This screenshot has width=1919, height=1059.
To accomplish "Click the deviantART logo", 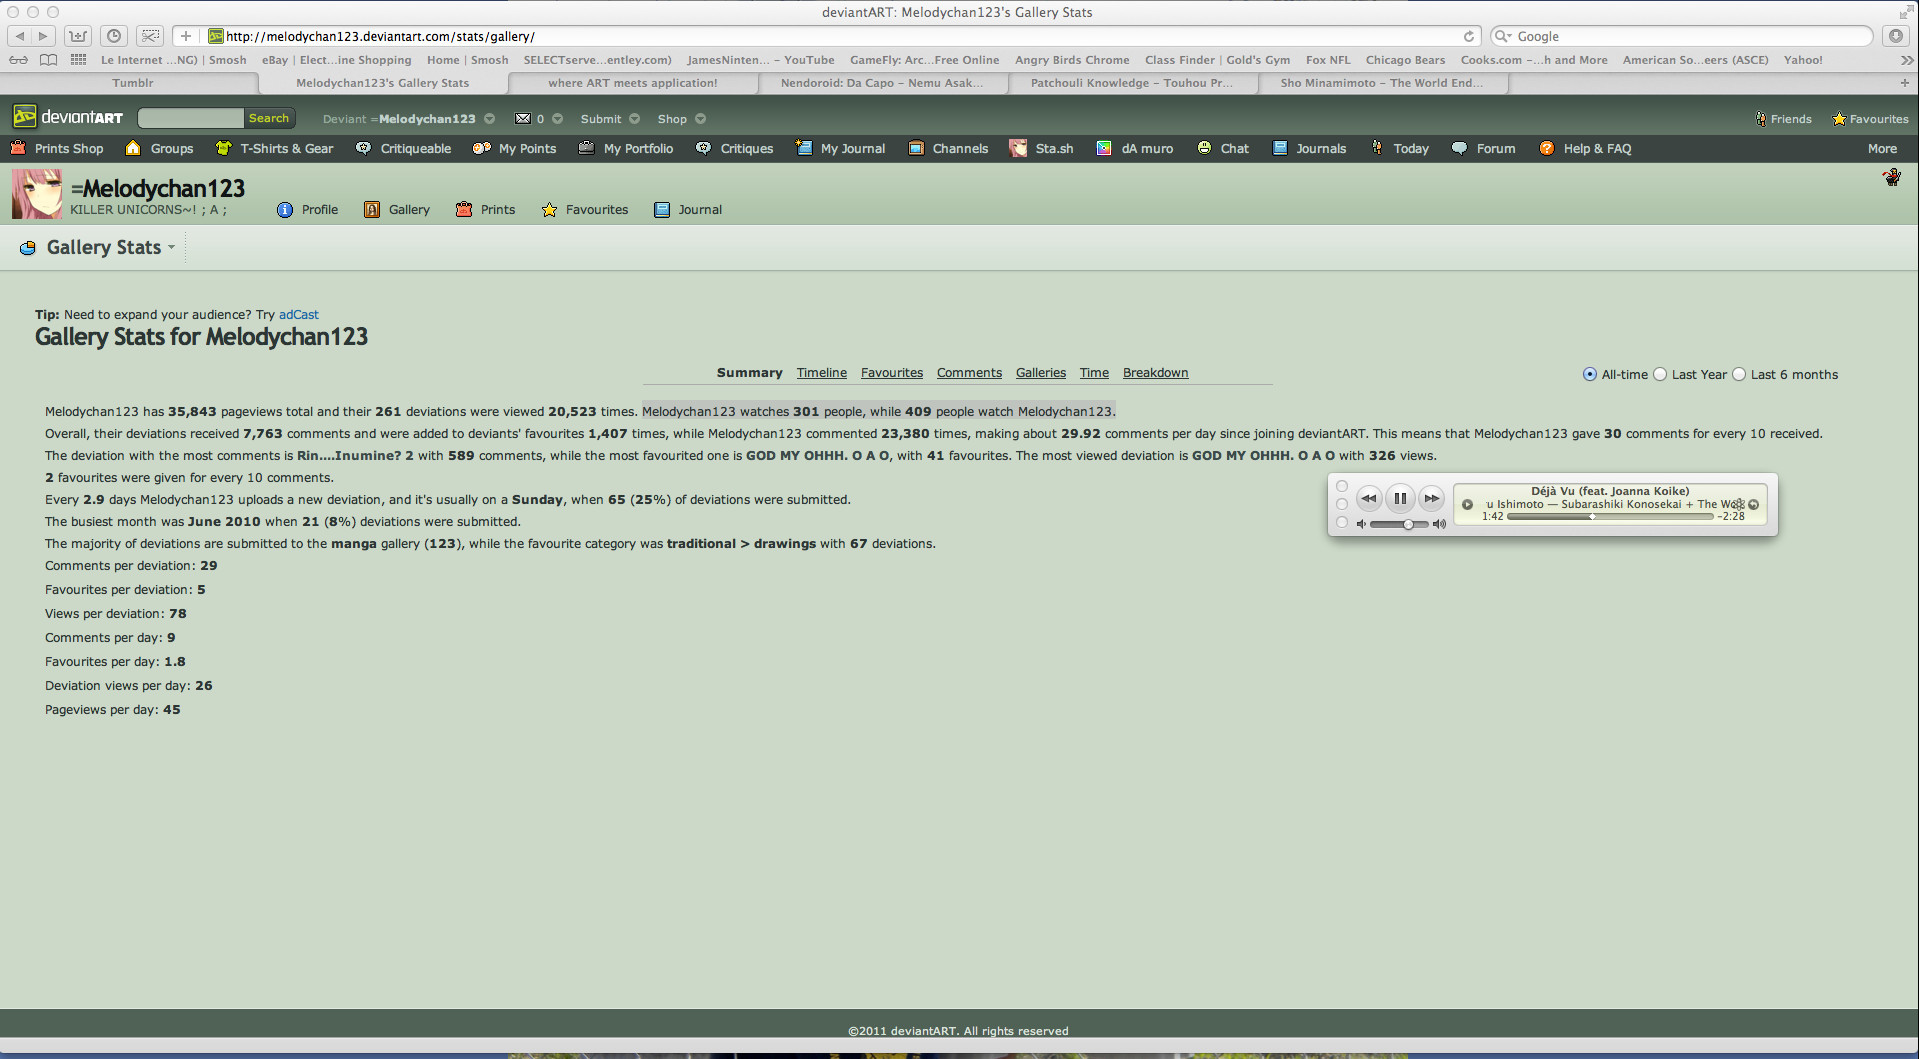I will click(68, 117).
